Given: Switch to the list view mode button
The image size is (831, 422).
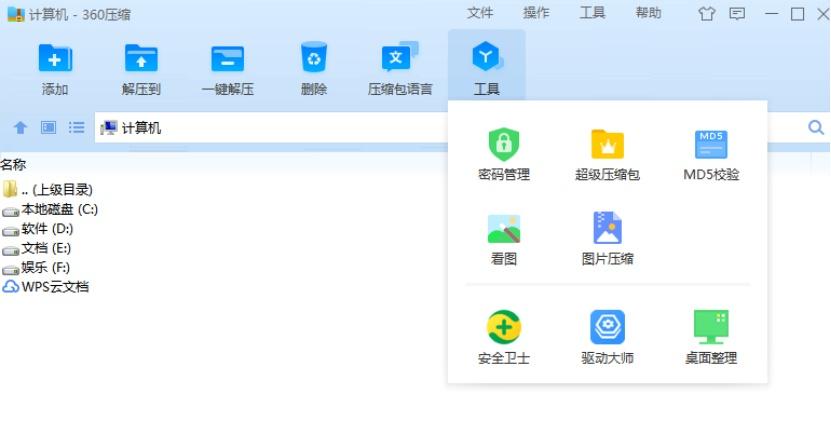Looking at the screenshot, I should [76, 127].
